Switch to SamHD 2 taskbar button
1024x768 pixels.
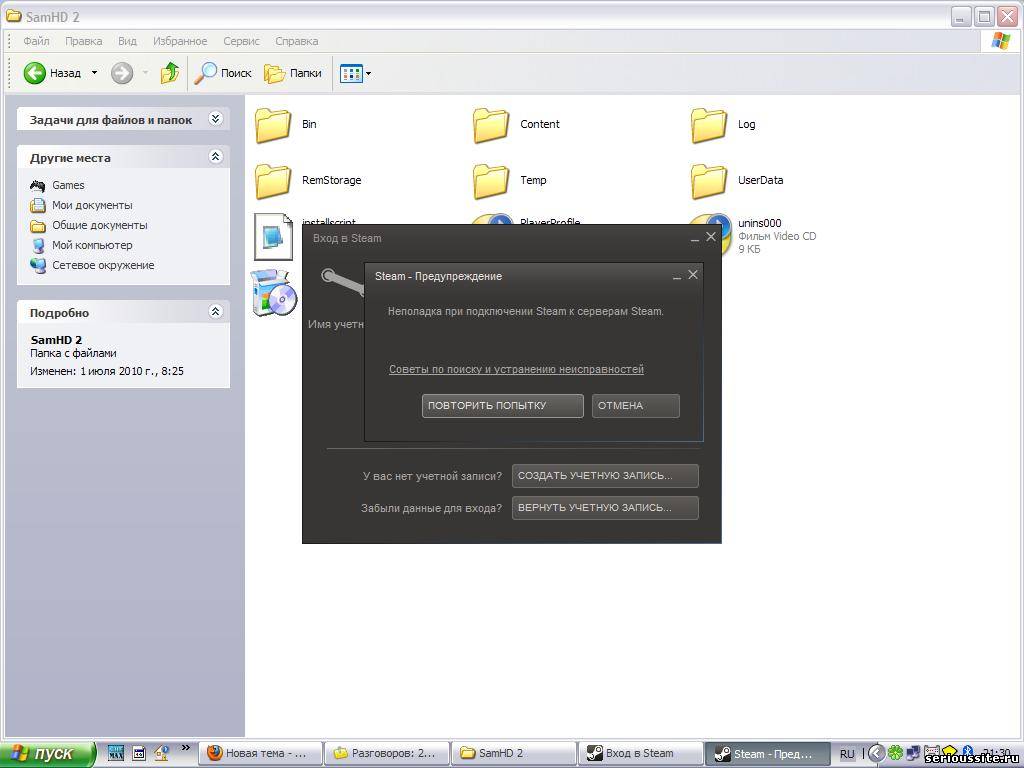[x=514, y=754]
